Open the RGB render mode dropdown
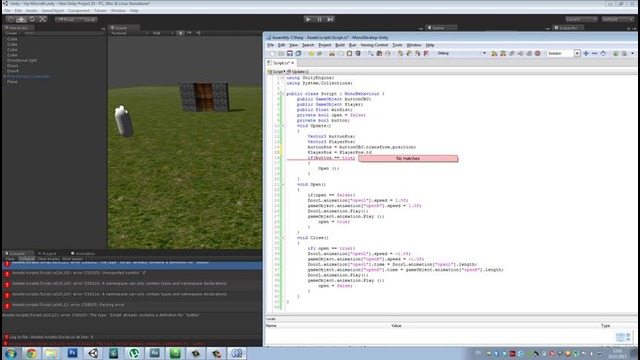The height and width of the screenshot is (360, 640). pos(162,33)
